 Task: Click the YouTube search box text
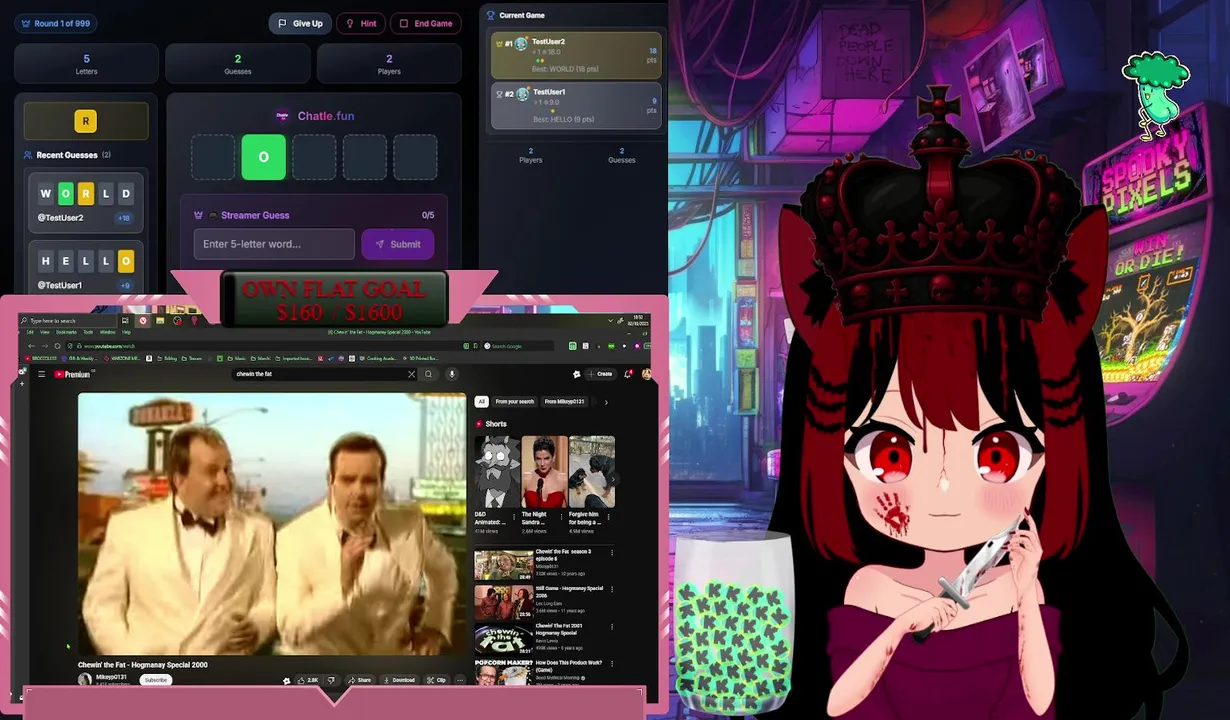(x=254, y=374)
